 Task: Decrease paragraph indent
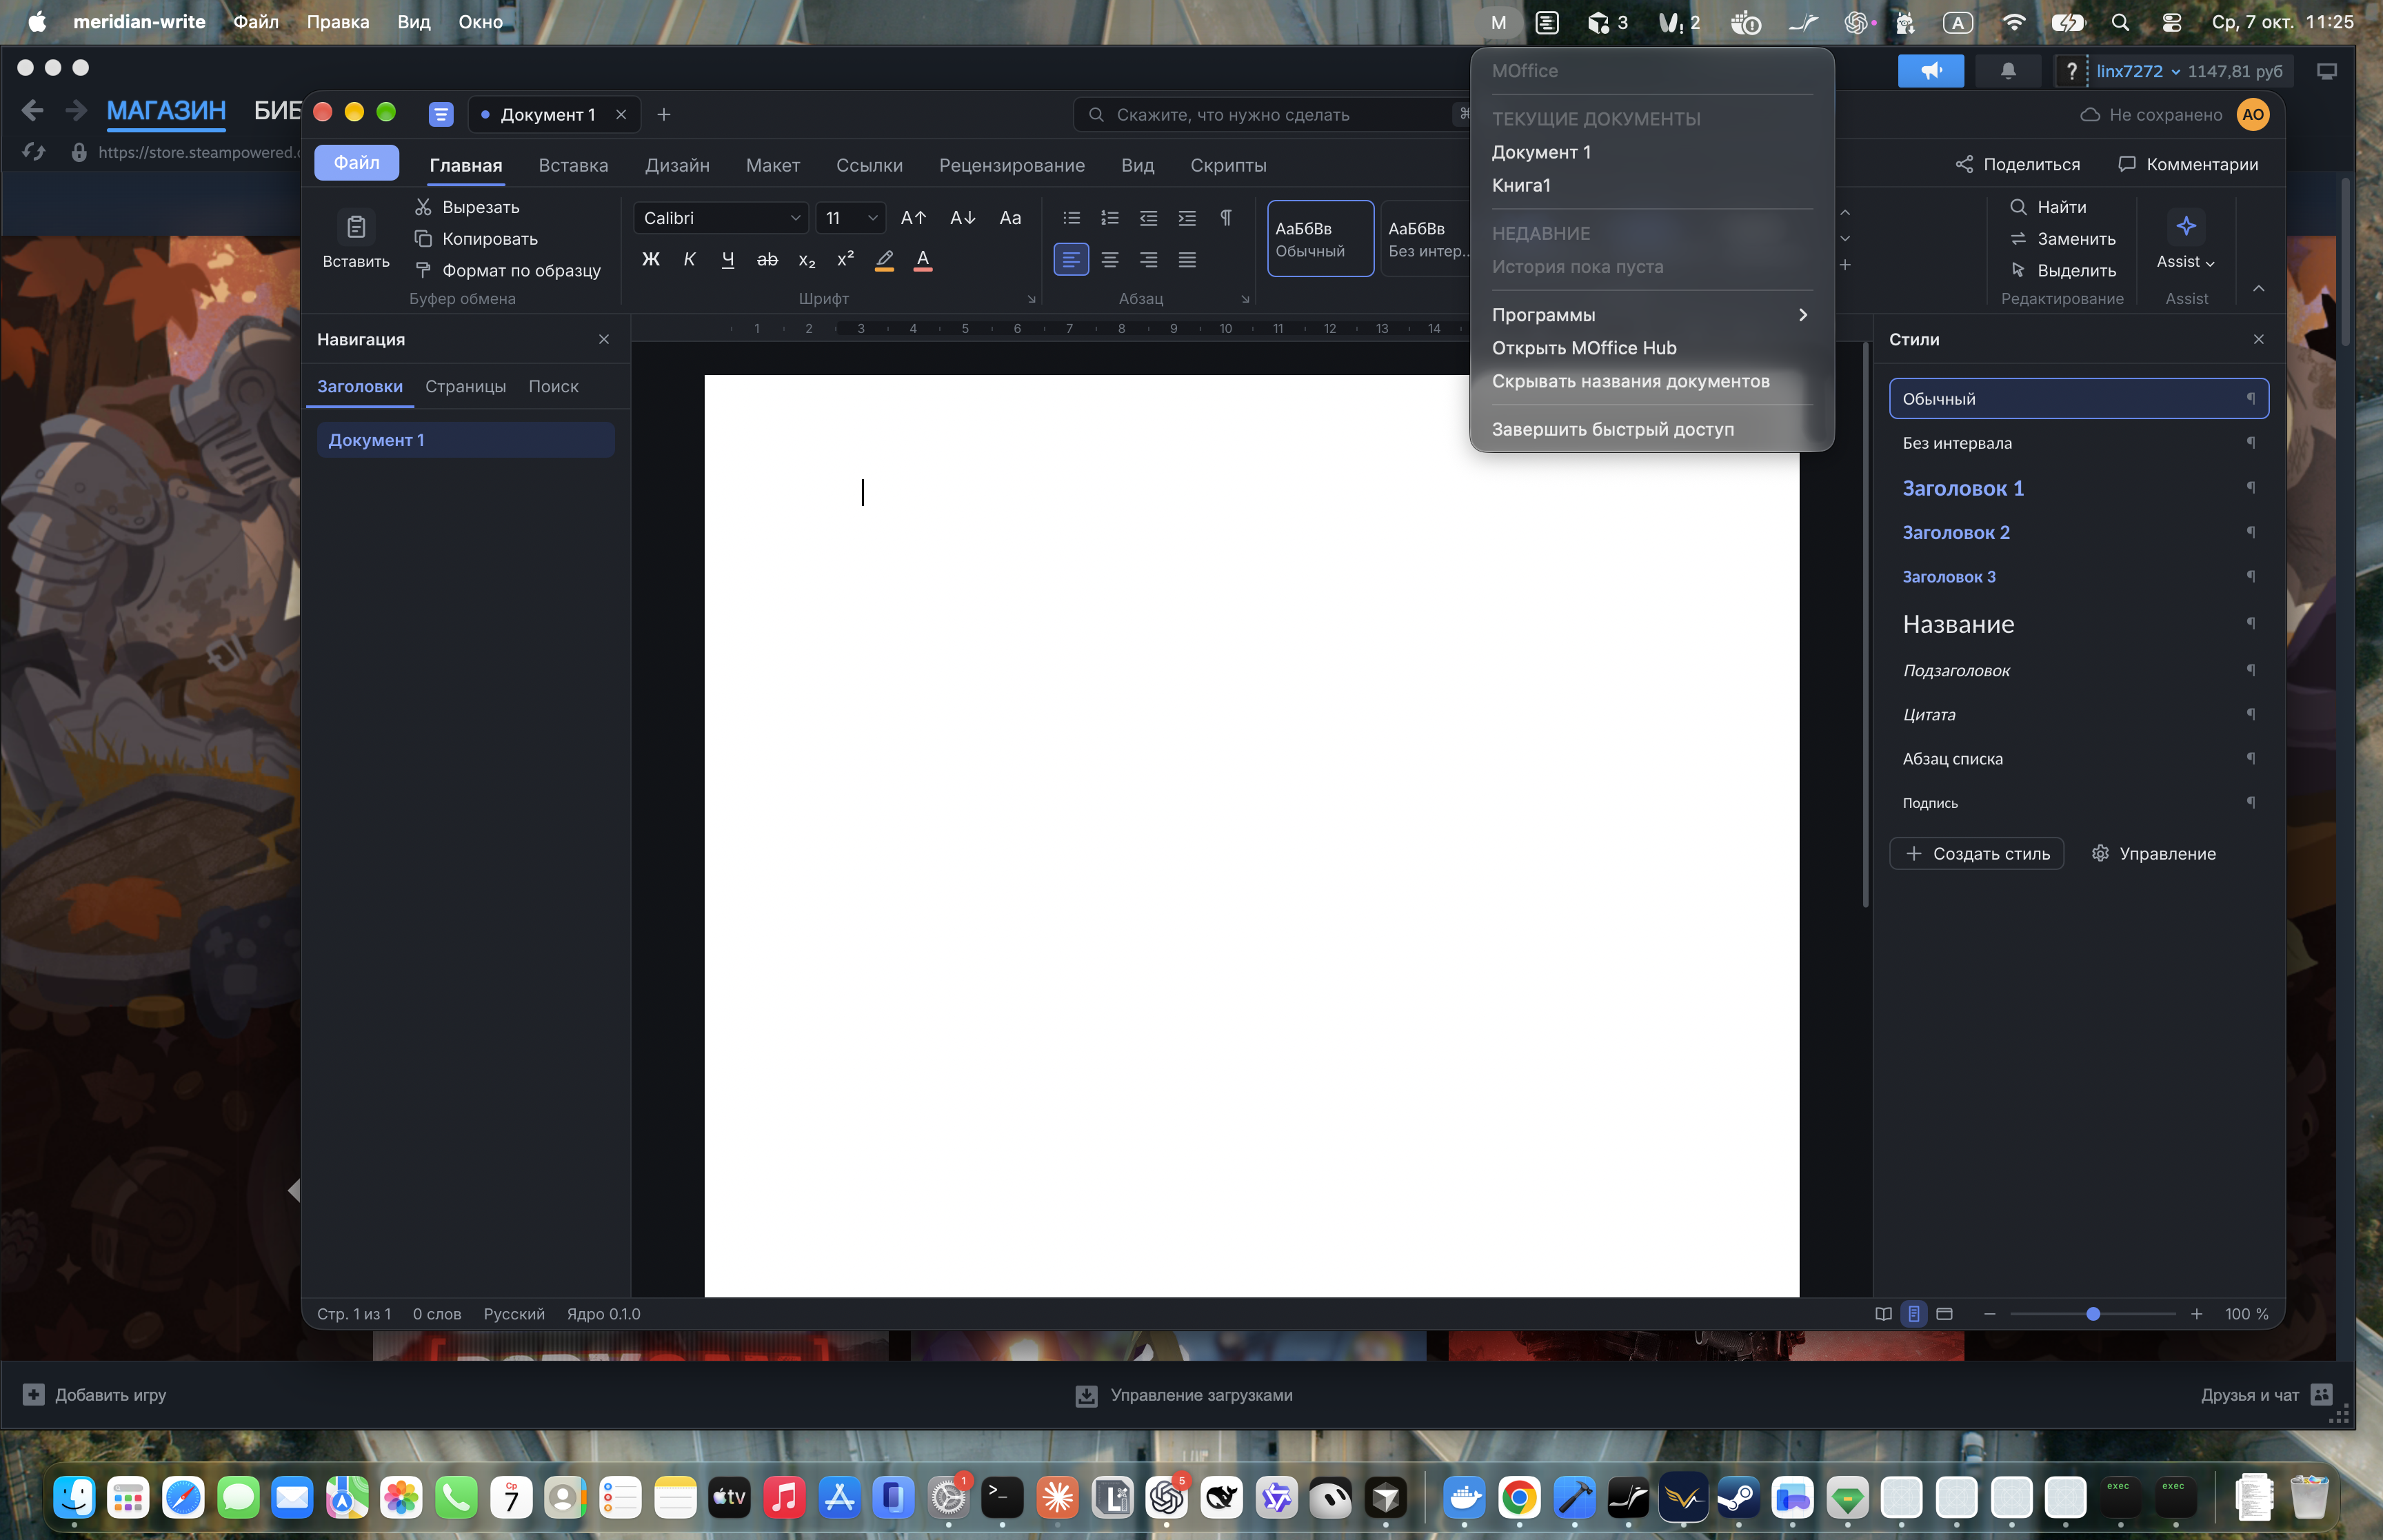pyautogui.click(x=1148, y=218)
